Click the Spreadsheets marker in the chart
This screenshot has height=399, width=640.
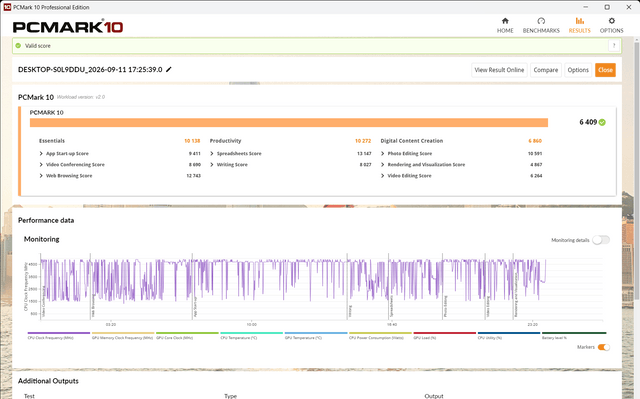point(391,307)
